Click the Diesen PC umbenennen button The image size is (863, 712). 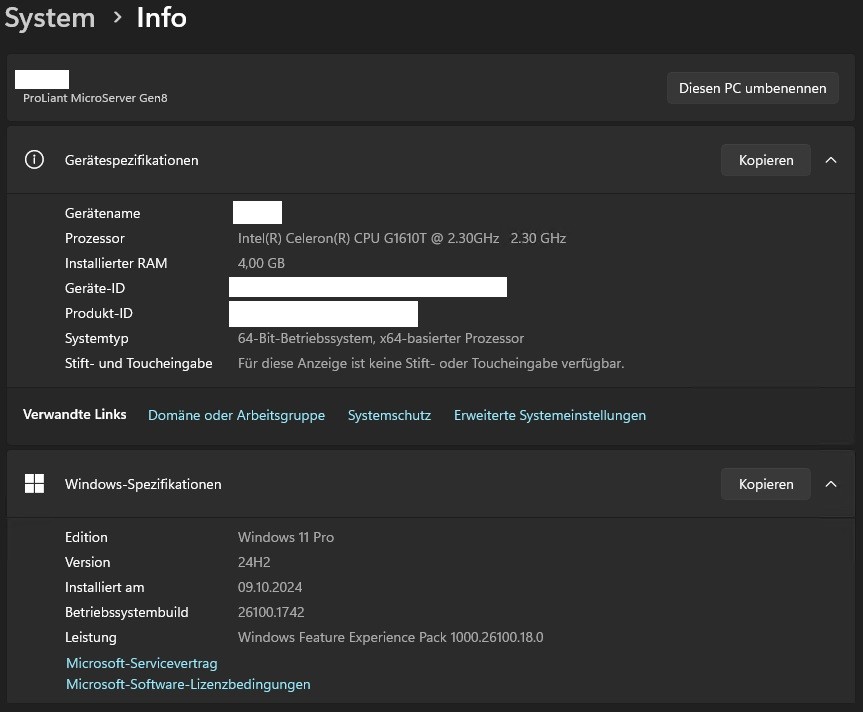(x=752, y=88)
